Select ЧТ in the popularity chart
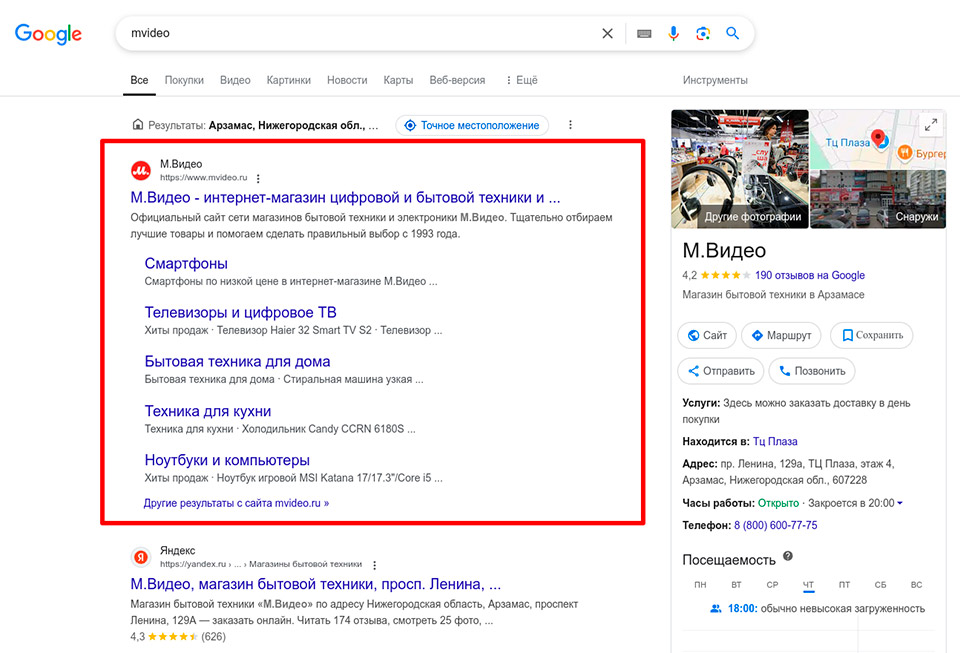 pos(808,585)
